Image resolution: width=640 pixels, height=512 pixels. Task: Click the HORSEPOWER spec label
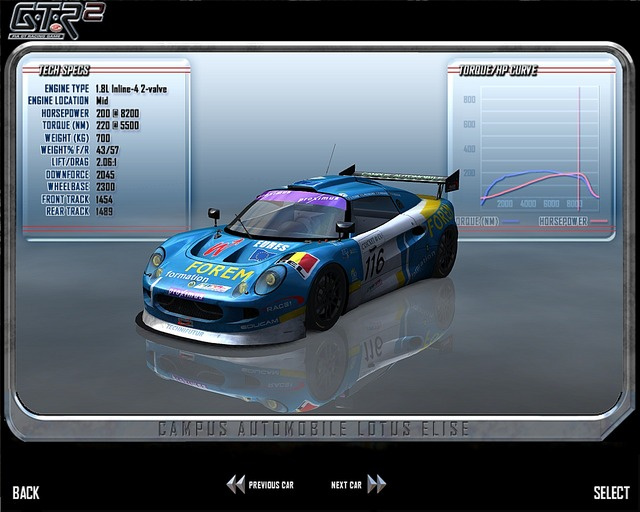pos(65,113)
